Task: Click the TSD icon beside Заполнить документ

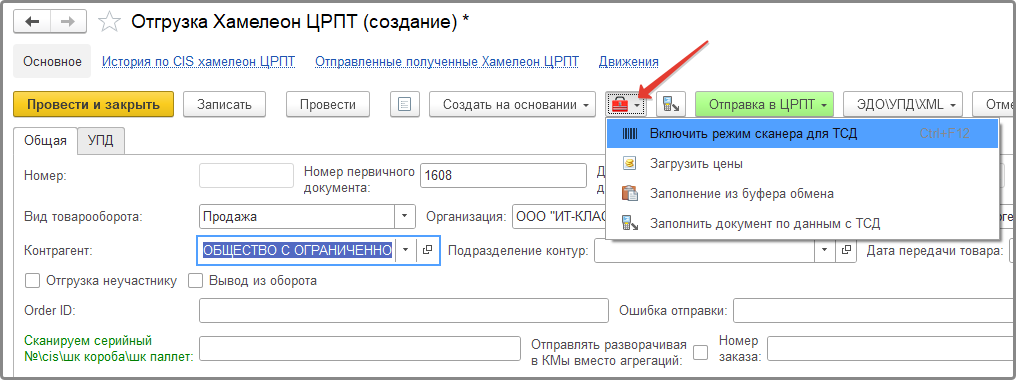Action: [630, 223]
